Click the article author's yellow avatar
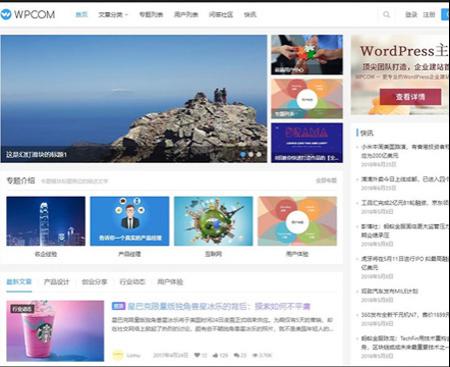 coord(118,355)
